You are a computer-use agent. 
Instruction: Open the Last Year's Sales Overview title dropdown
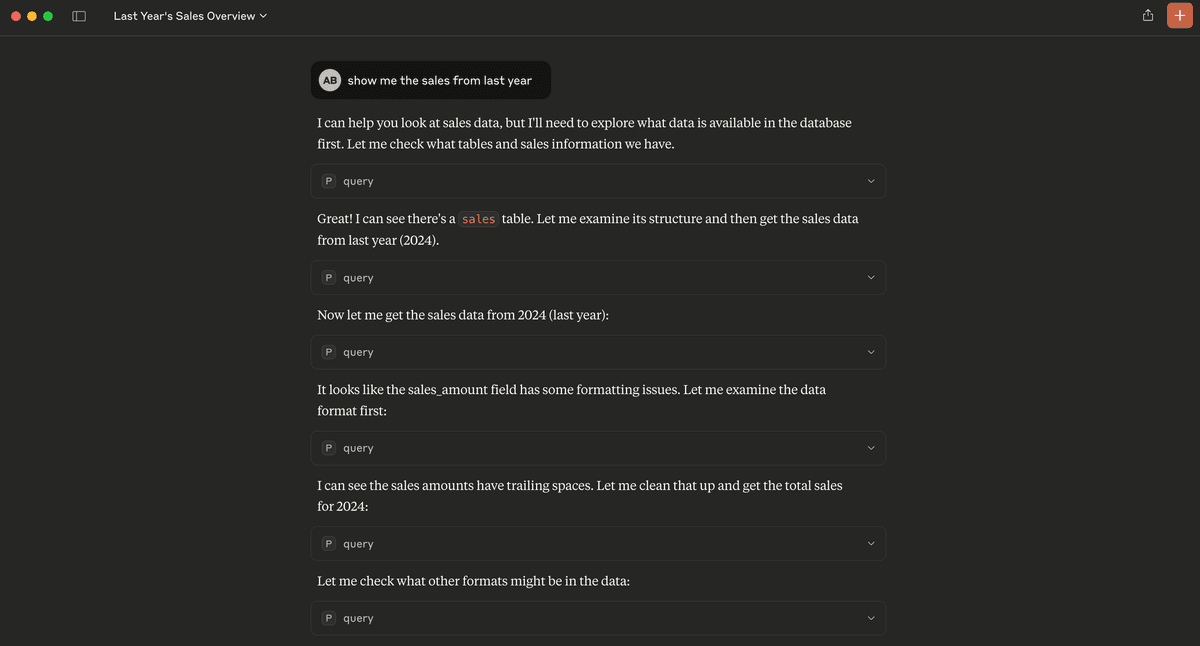(190, 17)
